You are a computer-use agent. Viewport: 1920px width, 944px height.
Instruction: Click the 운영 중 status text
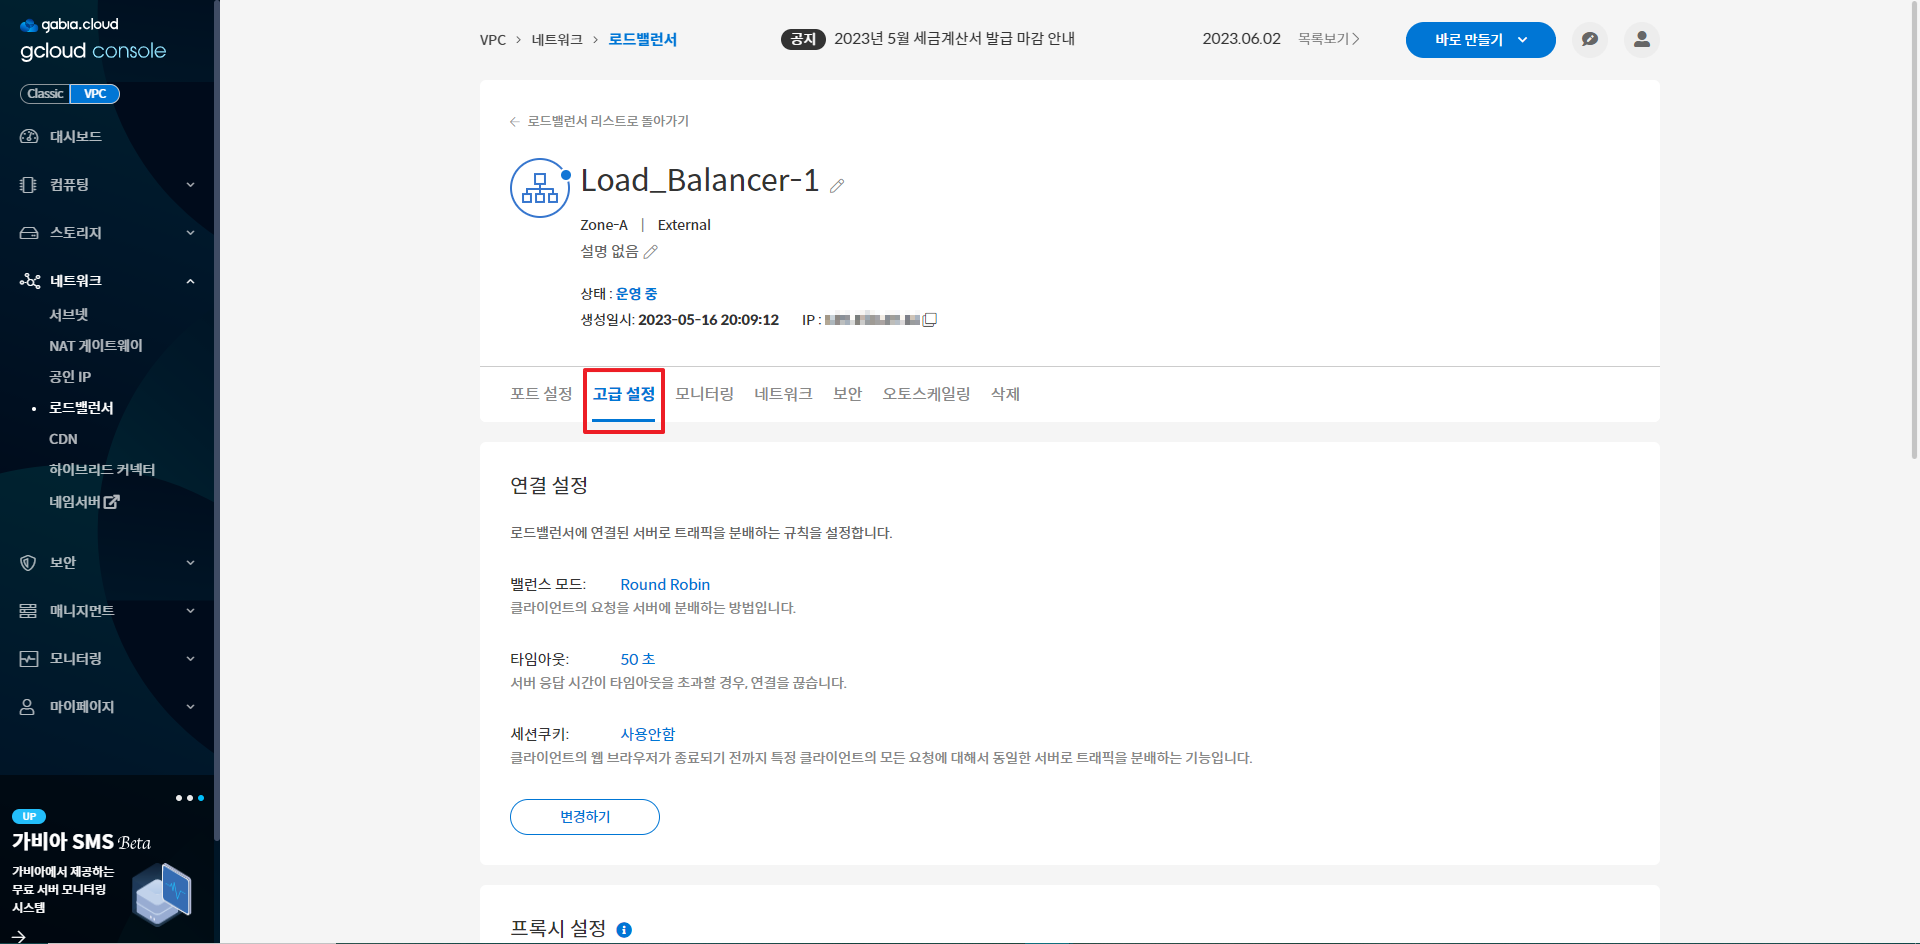coord(636,294)
